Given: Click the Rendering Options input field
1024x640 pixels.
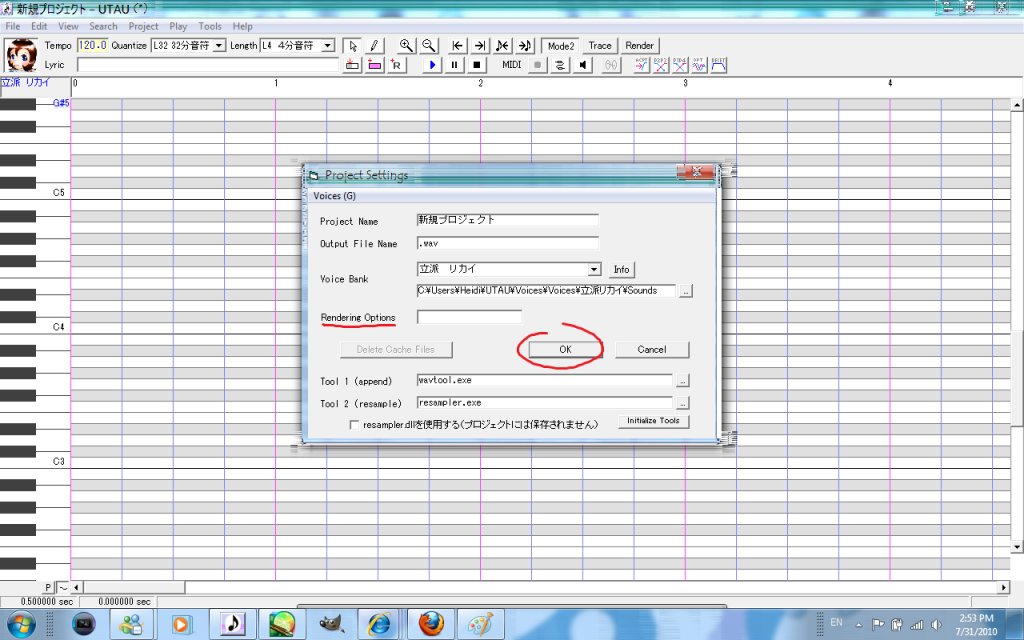Looking at the screenshot, I should coord(469,317).
